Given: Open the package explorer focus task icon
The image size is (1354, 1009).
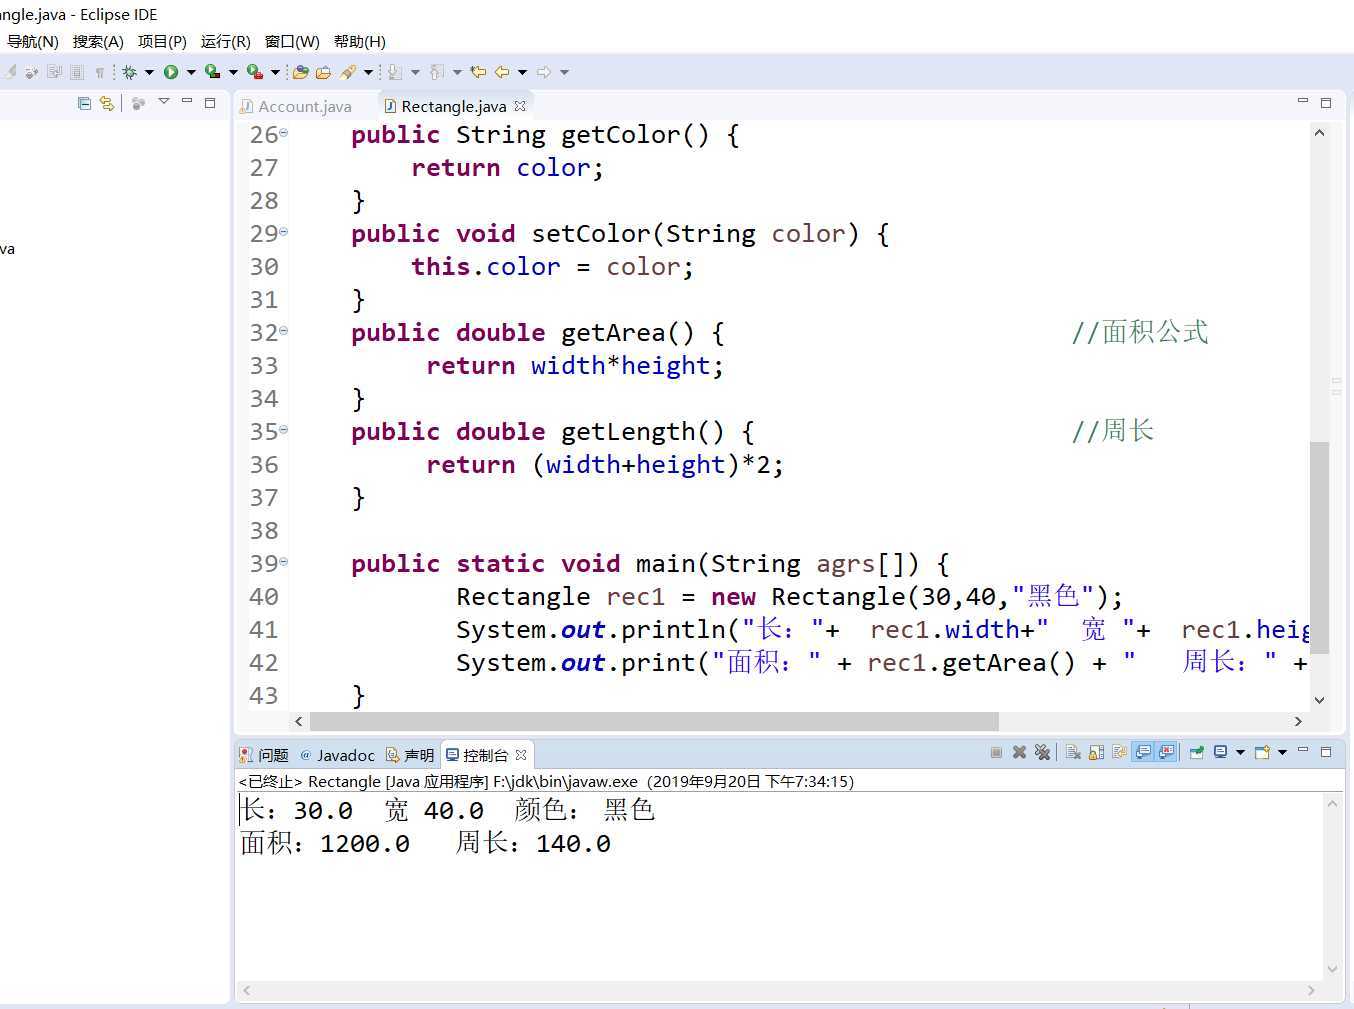Looking at the screenshot, I should coord(138,103).
